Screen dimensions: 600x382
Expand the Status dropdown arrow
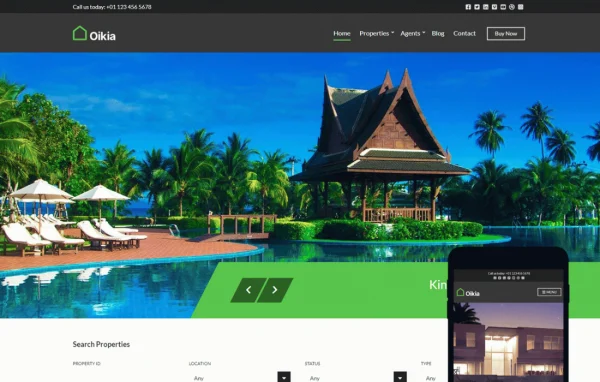coord(400,377)
